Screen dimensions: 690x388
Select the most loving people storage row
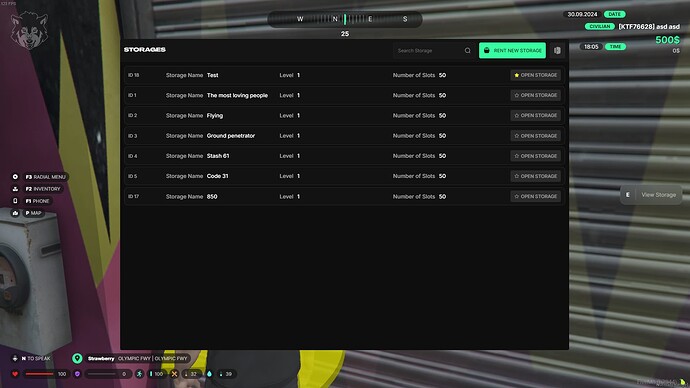tap(344, 95)
